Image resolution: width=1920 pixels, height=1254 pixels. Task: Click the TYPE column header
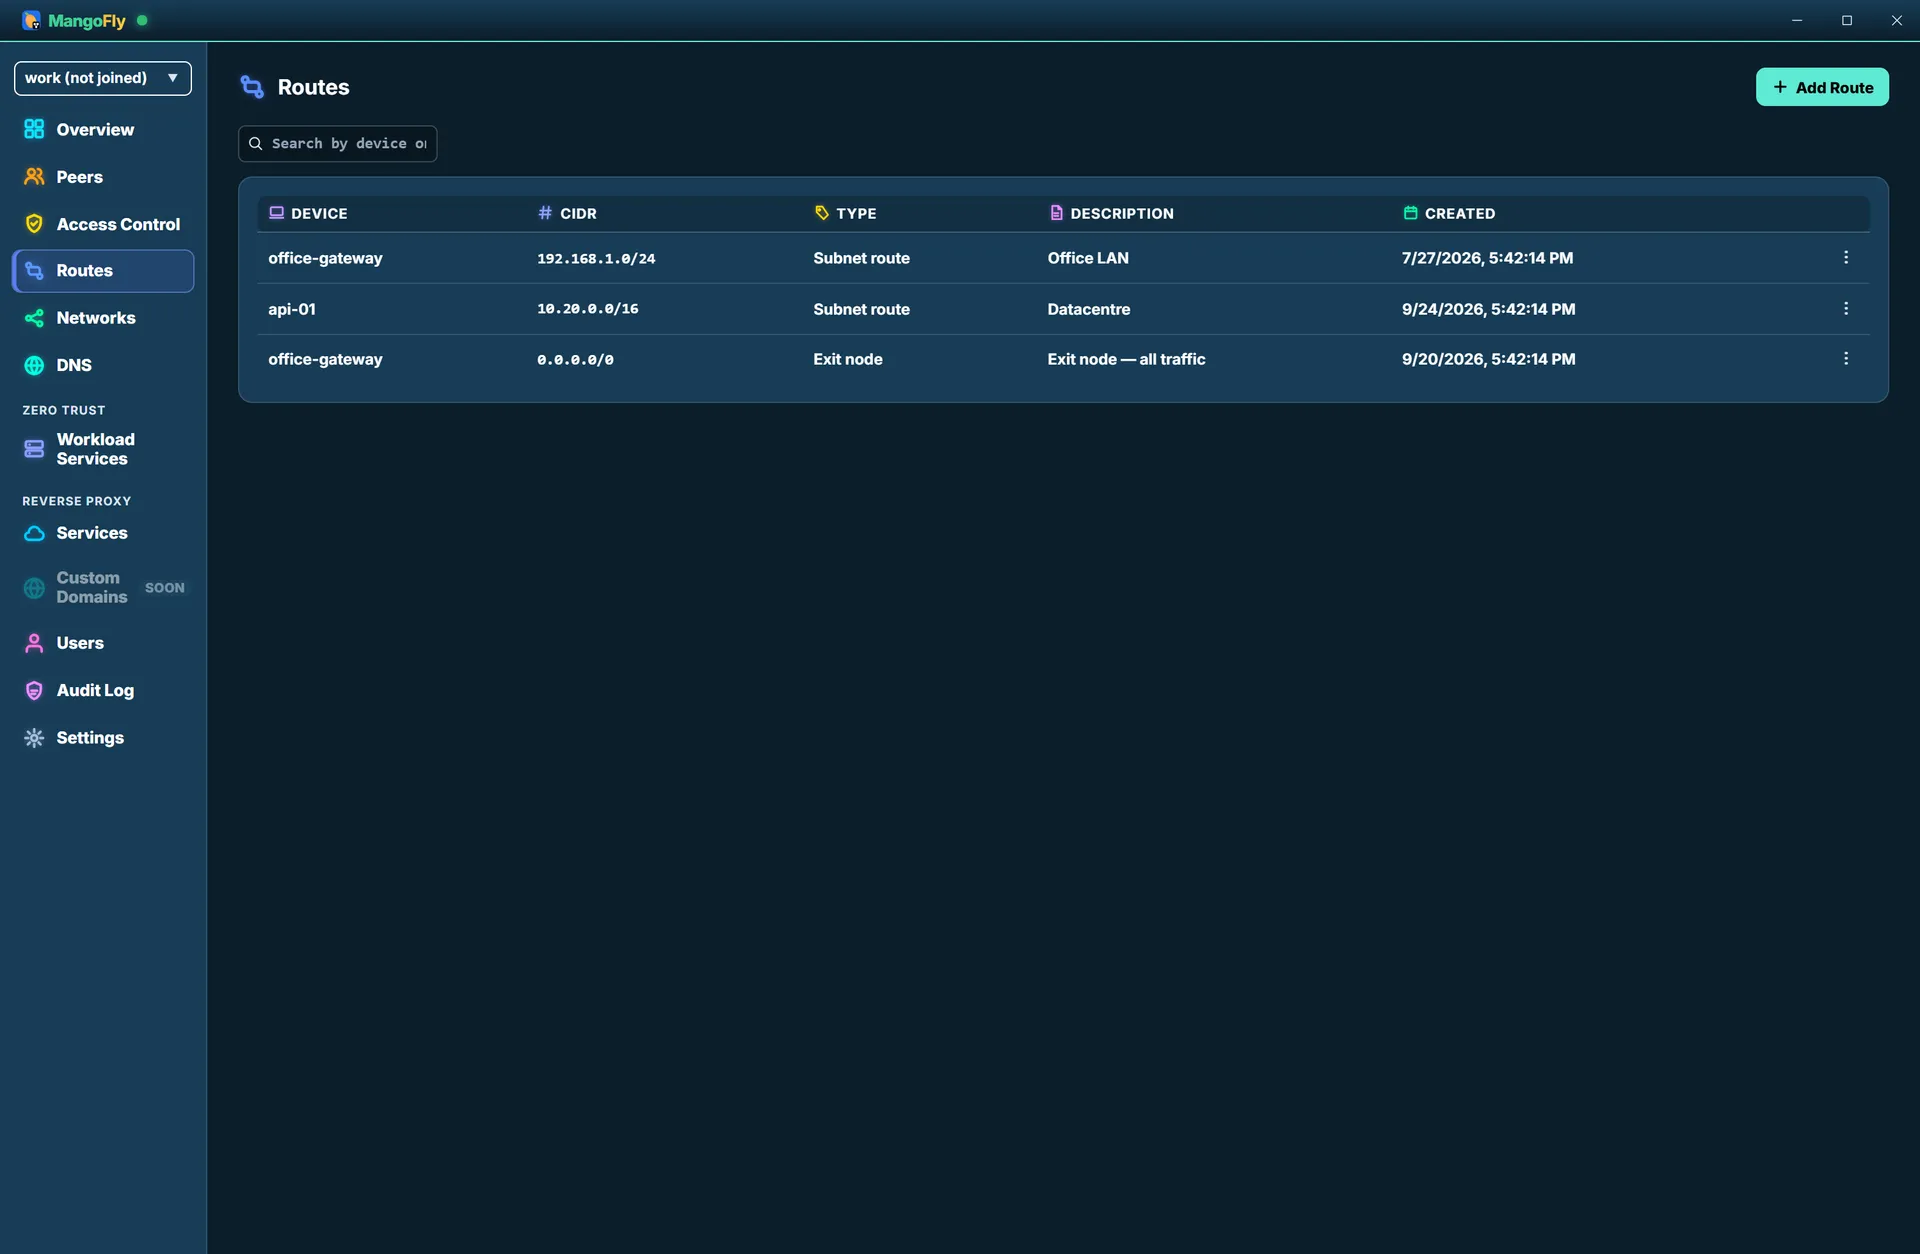[x=845, y=213]
